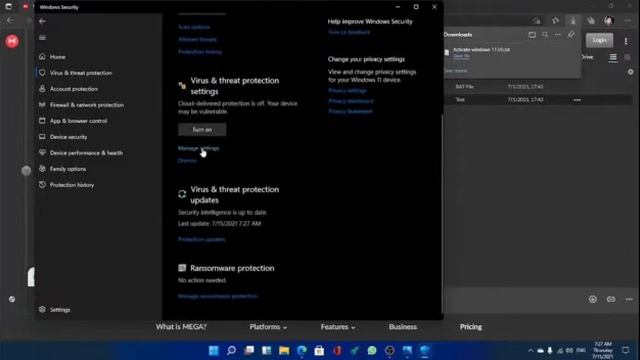Open the Privacy settings link
Screen dimensions: 640x360
347,91
